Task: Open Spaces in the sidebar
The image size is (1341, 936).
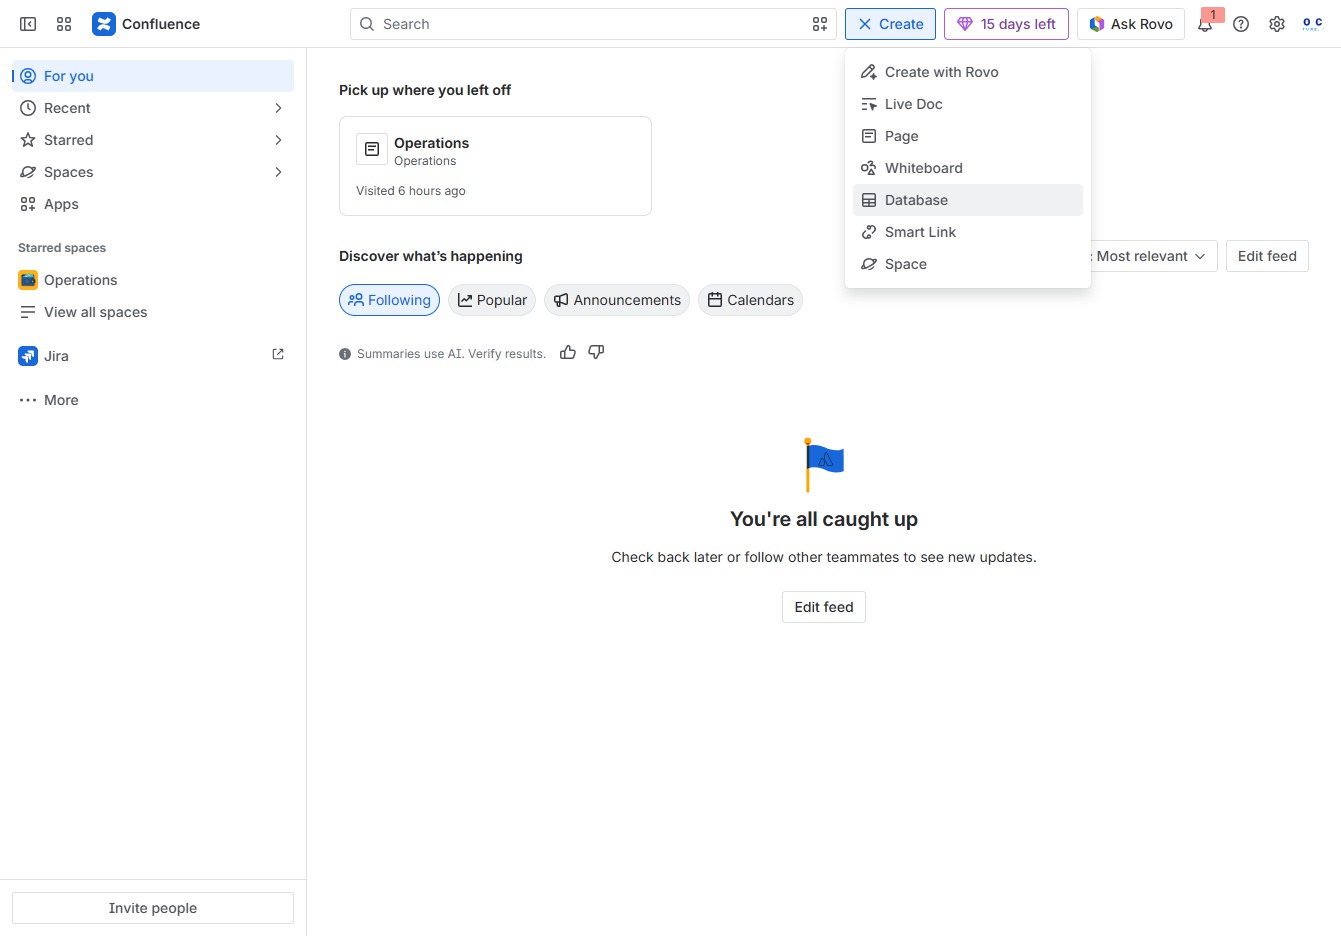Action: [153, 172]
